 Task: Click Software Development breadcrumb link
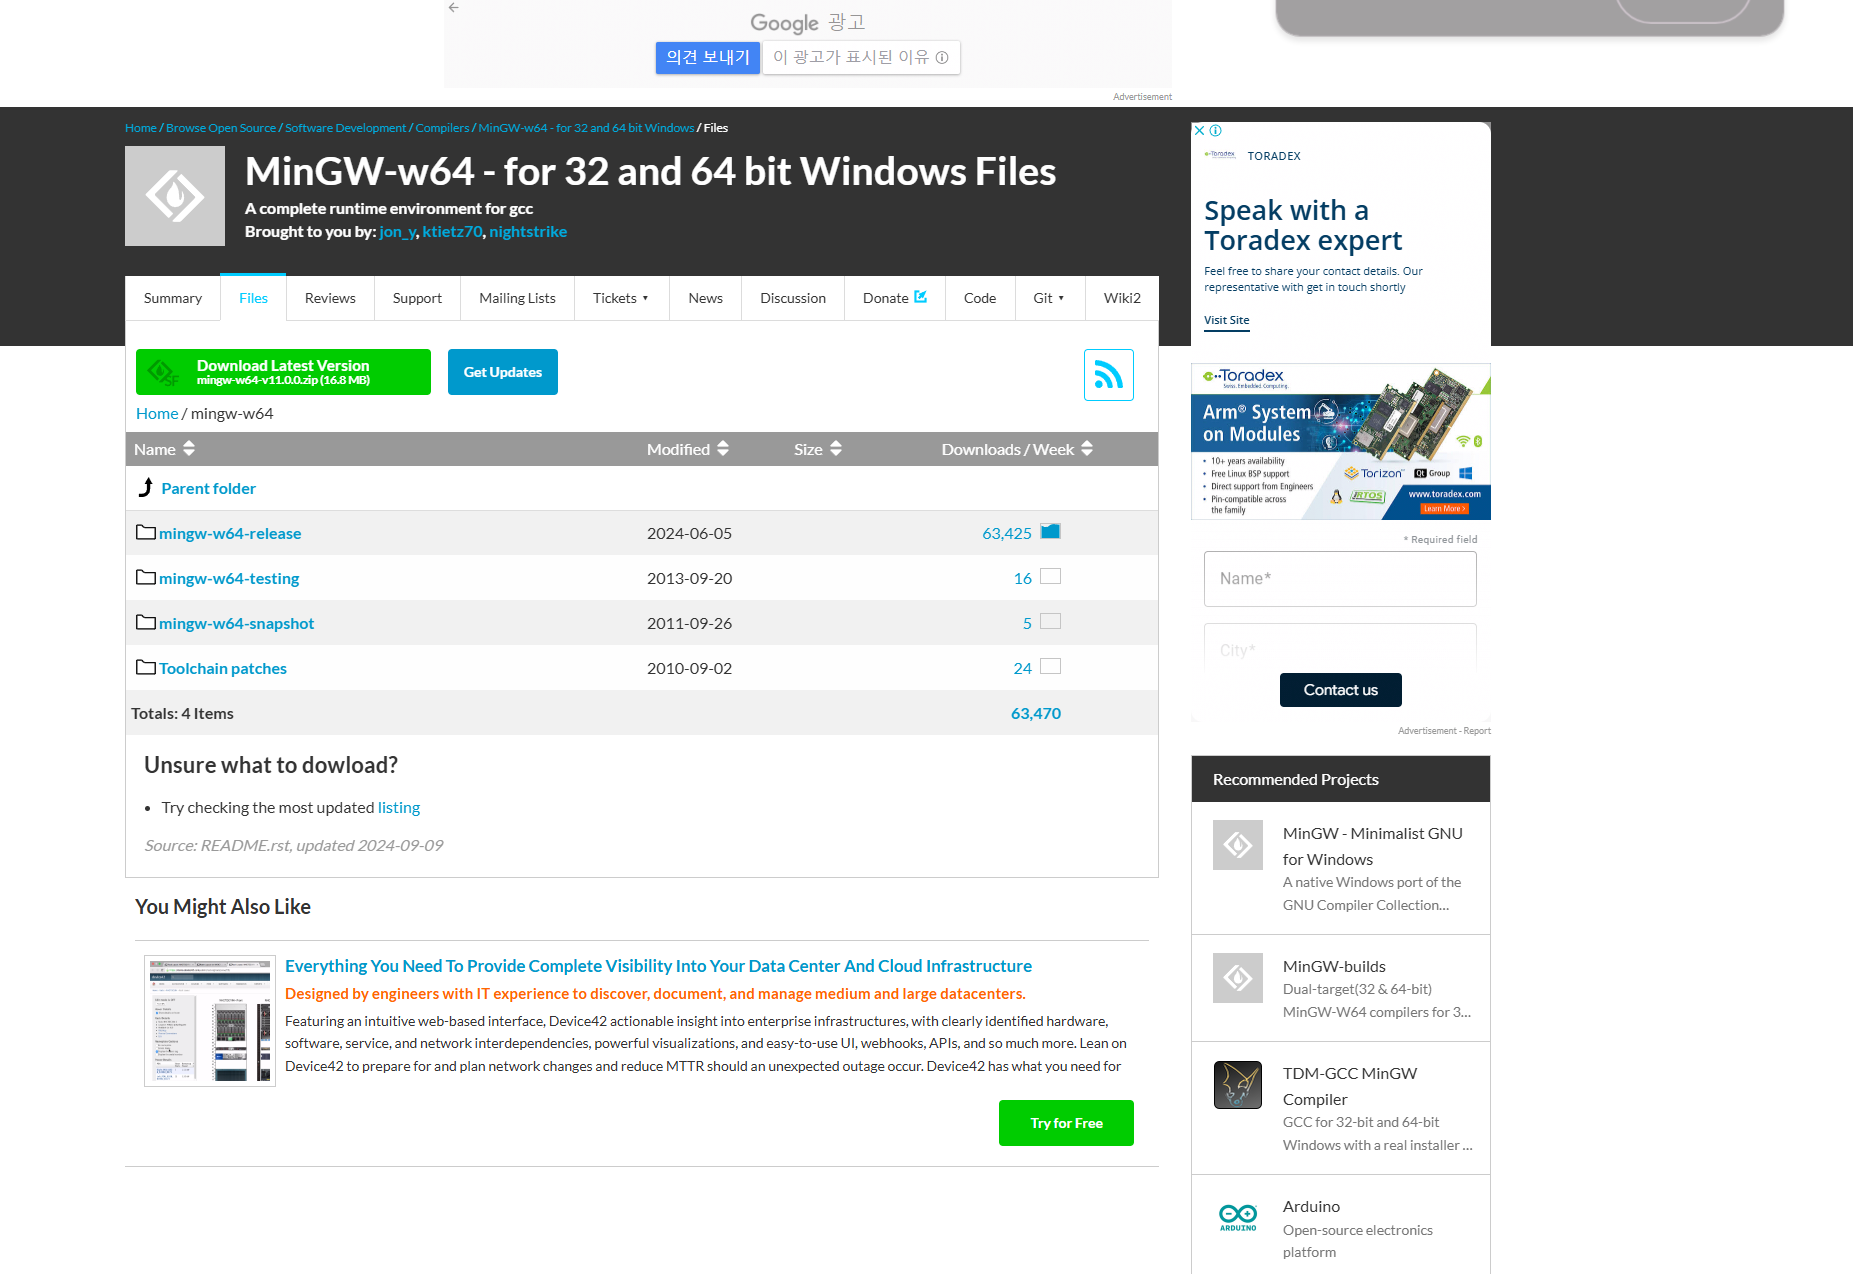pyautogui.click(x=346, y=128)
